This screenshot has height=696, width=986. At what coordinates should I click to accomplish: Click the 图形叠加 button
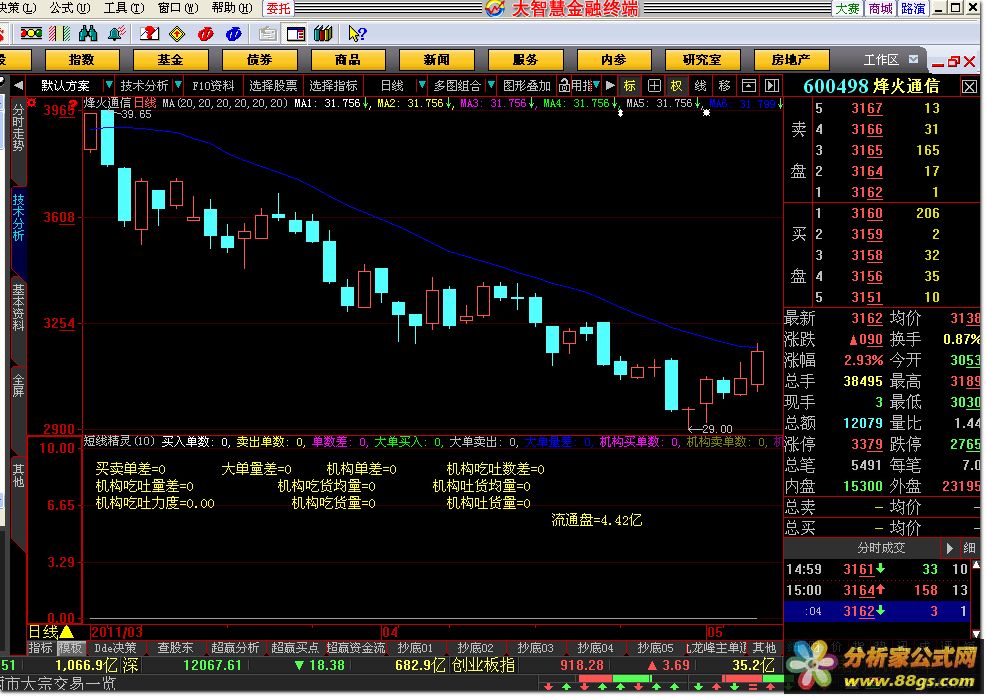(x=526, y=86)
